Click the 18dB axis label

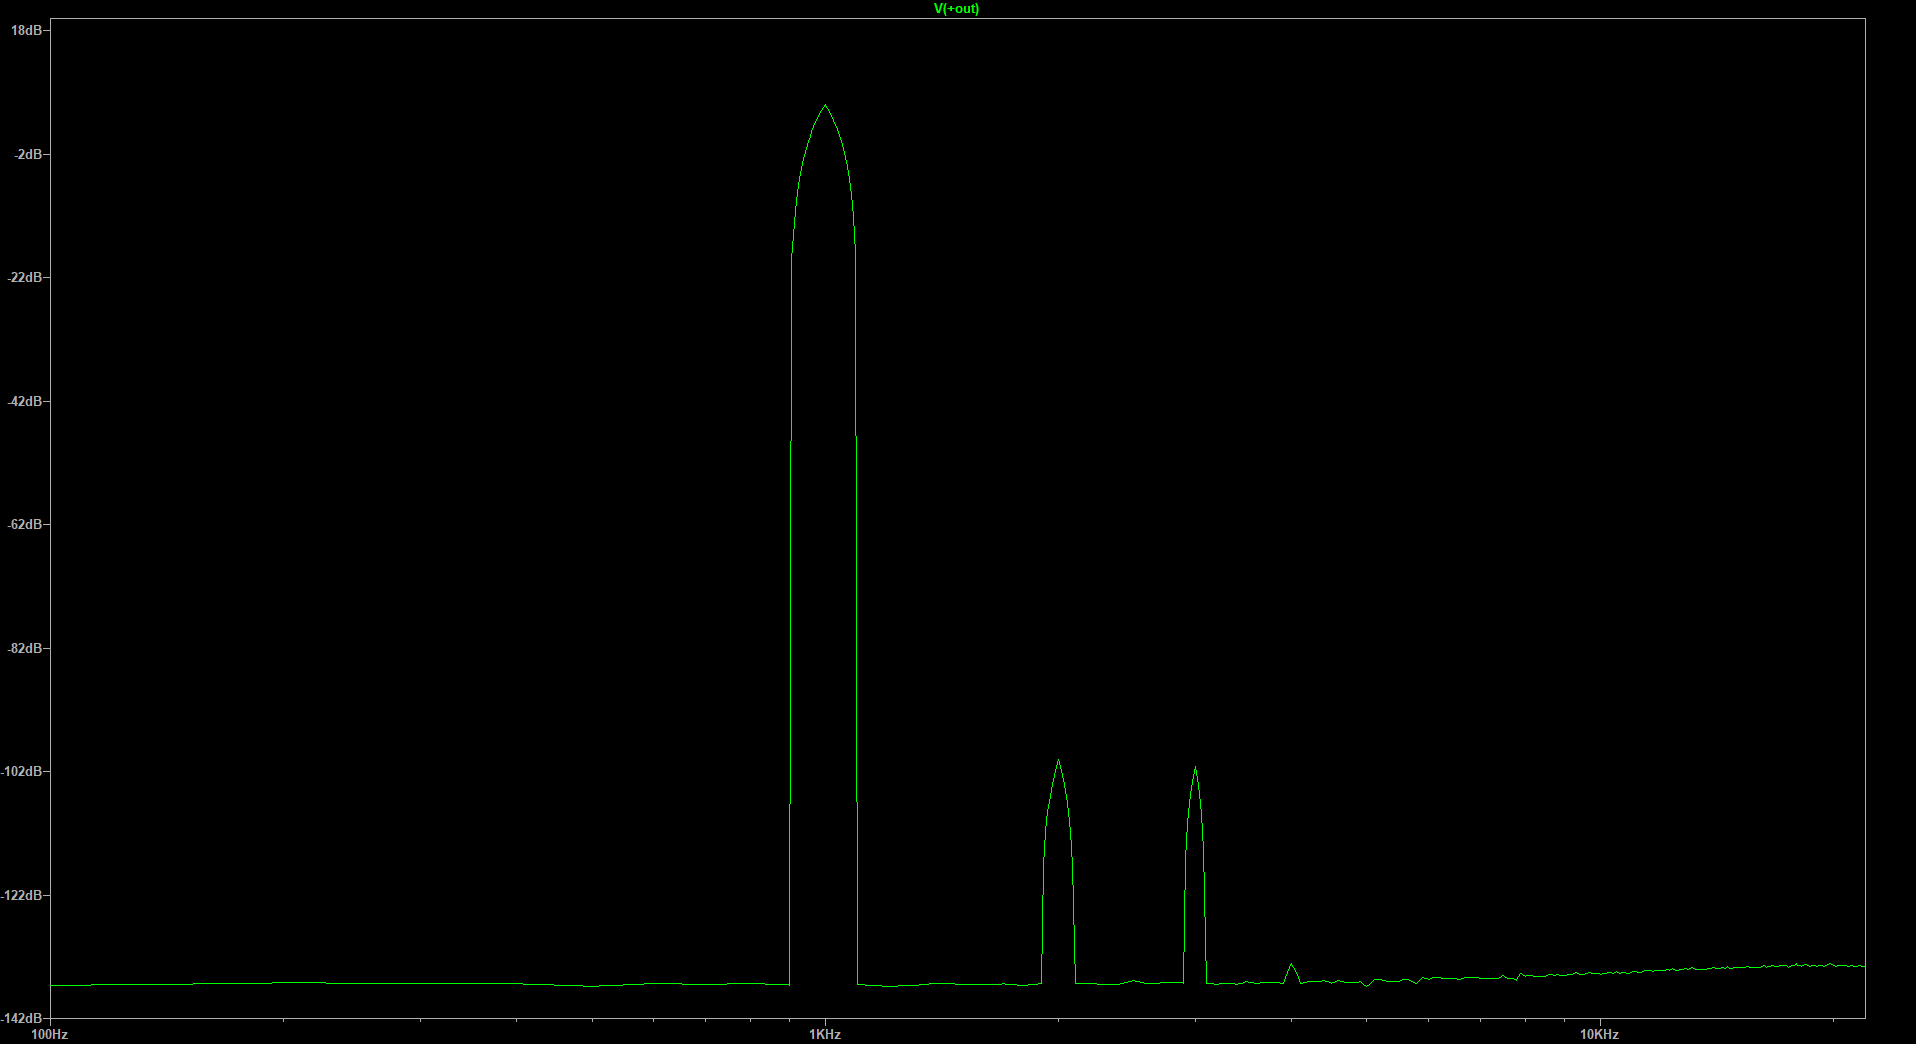click(26, 30)
